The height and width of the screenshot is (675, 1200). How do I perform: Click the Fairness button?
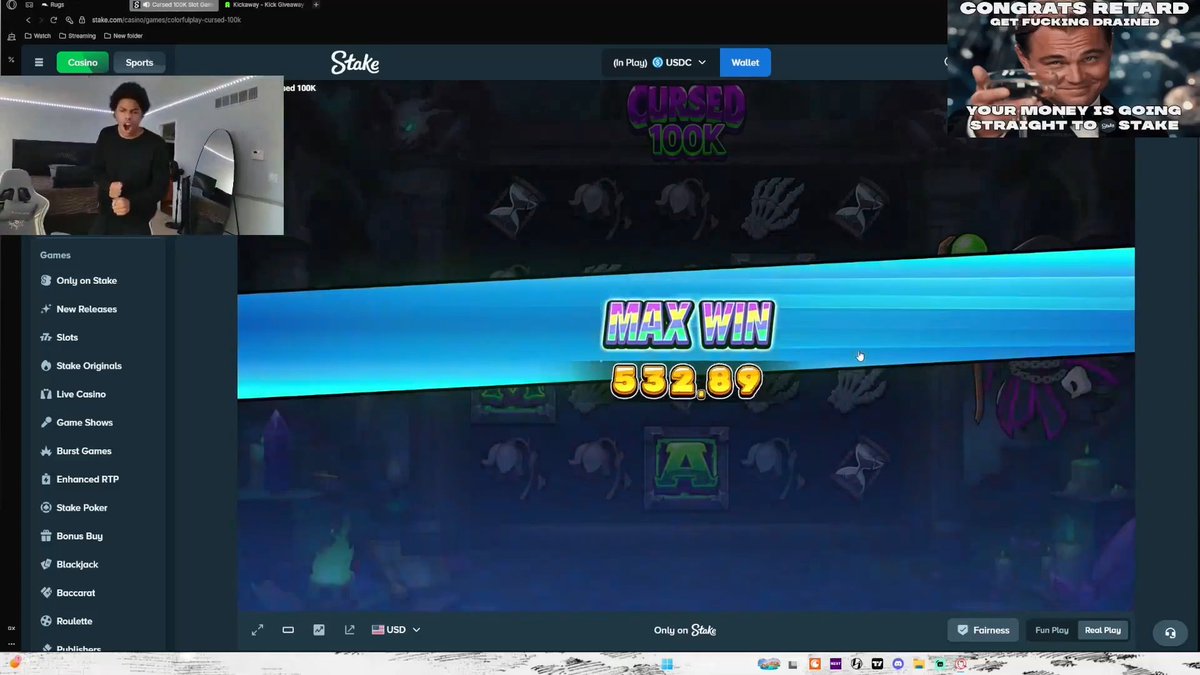[x=983, y=630]
